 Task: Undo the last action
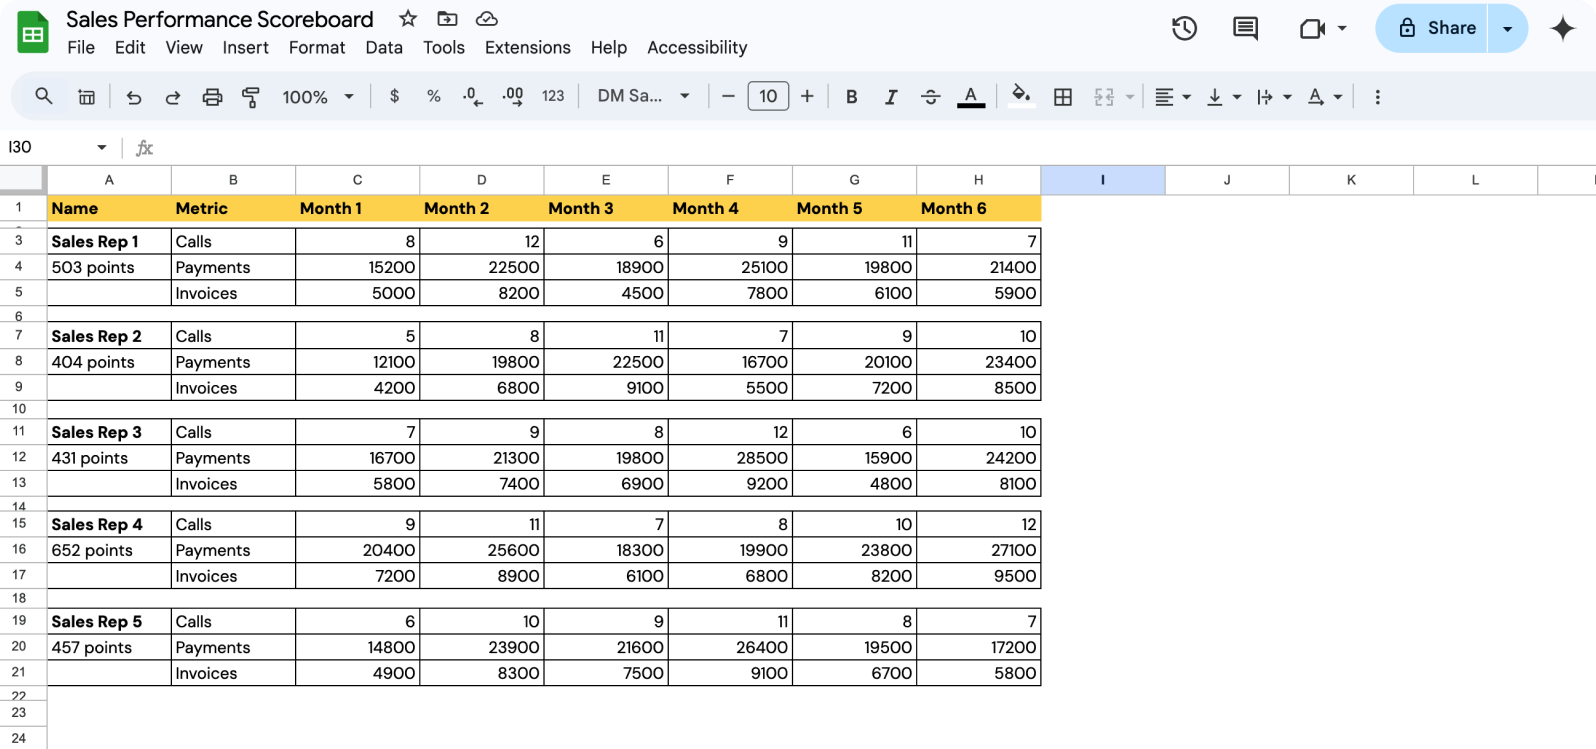[x=133, y=97]
